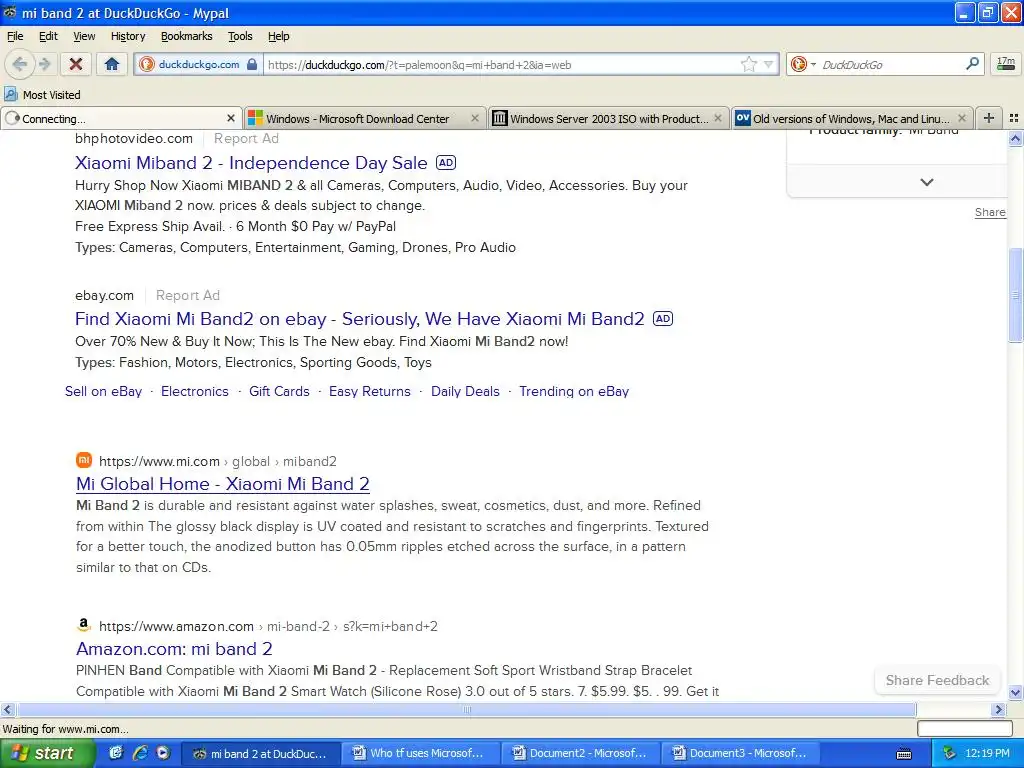The image size is (1024, 768).
Task: Open Mi Global Home - Xiaomi Mi Band 2 result
Action: (x=223, y=484)
